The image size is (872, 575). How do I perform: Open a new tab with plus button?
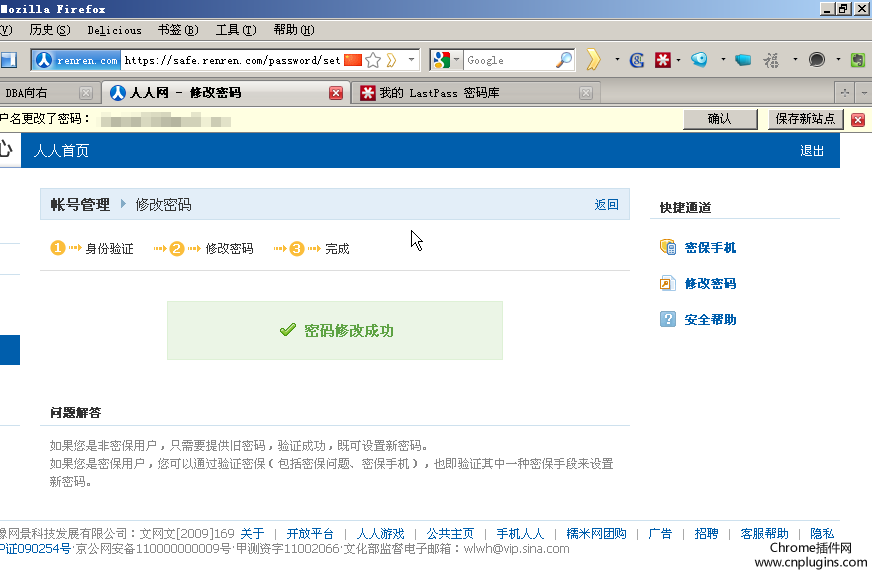pos(844,93)
